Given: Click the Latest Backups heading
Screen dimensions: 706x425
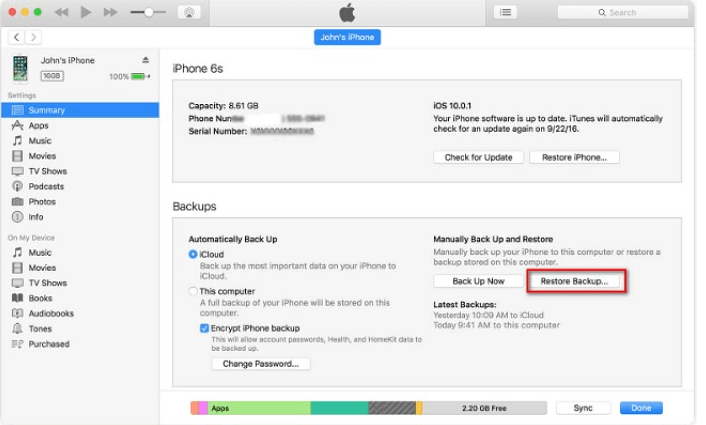Looking at the screenshot, I should (465, 305).
